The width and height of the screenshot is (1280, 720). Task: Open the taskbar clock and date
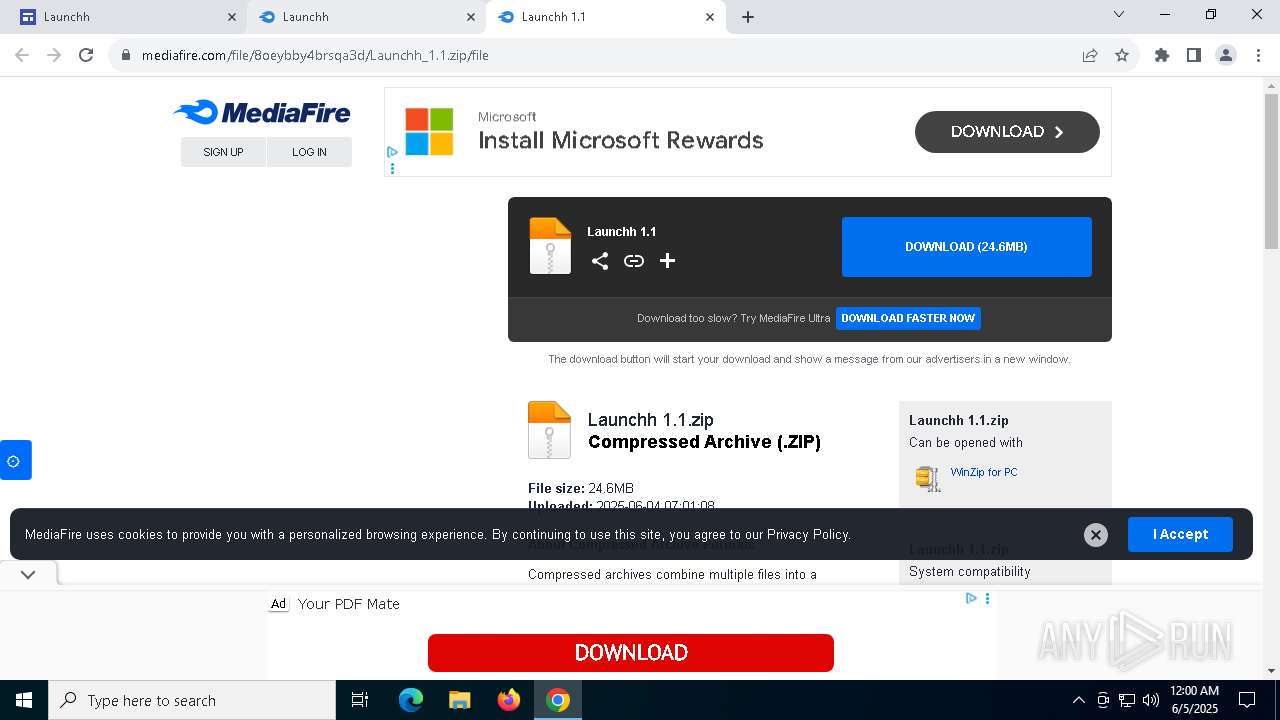(x=1194, y=700)
